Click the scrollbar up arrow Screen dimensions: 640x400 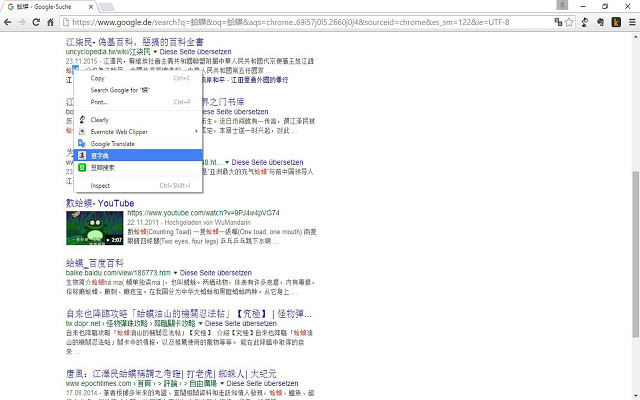tap(636, 36)
